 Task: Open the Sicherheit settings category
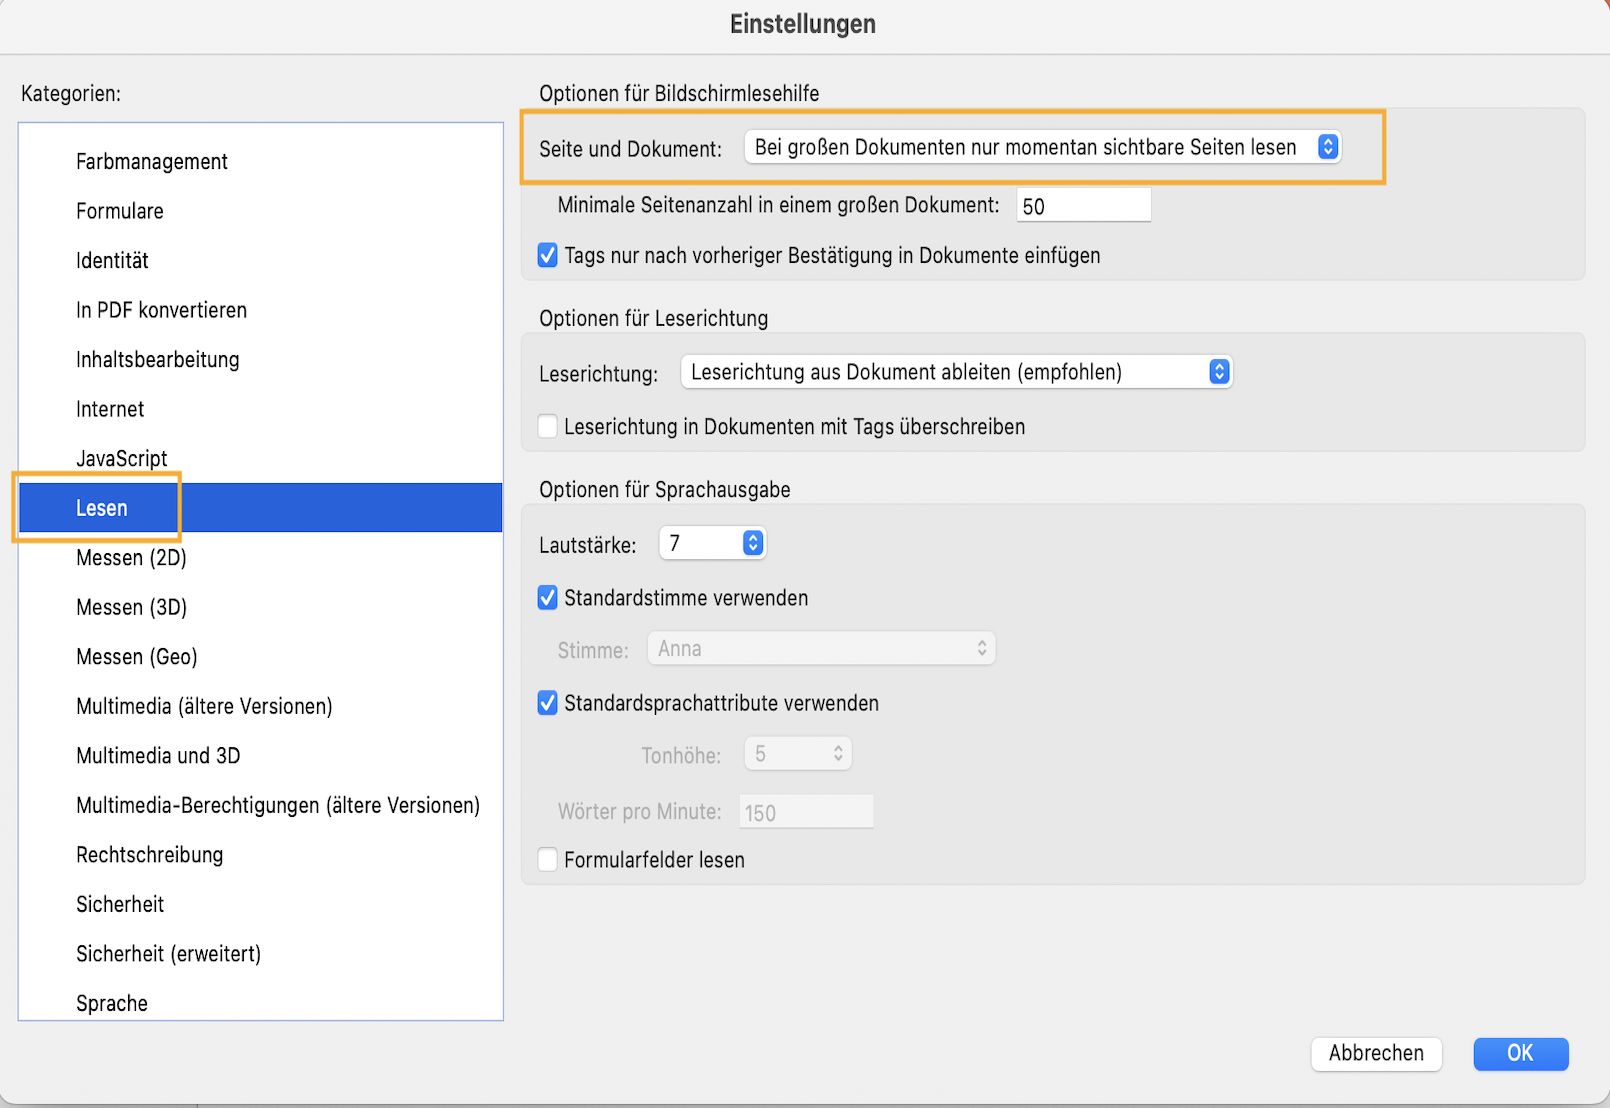[120, 903]
